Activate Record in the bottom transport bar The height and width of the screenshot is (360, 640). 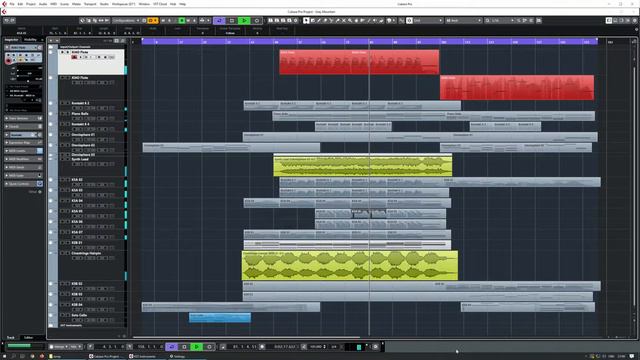(209, 347)
